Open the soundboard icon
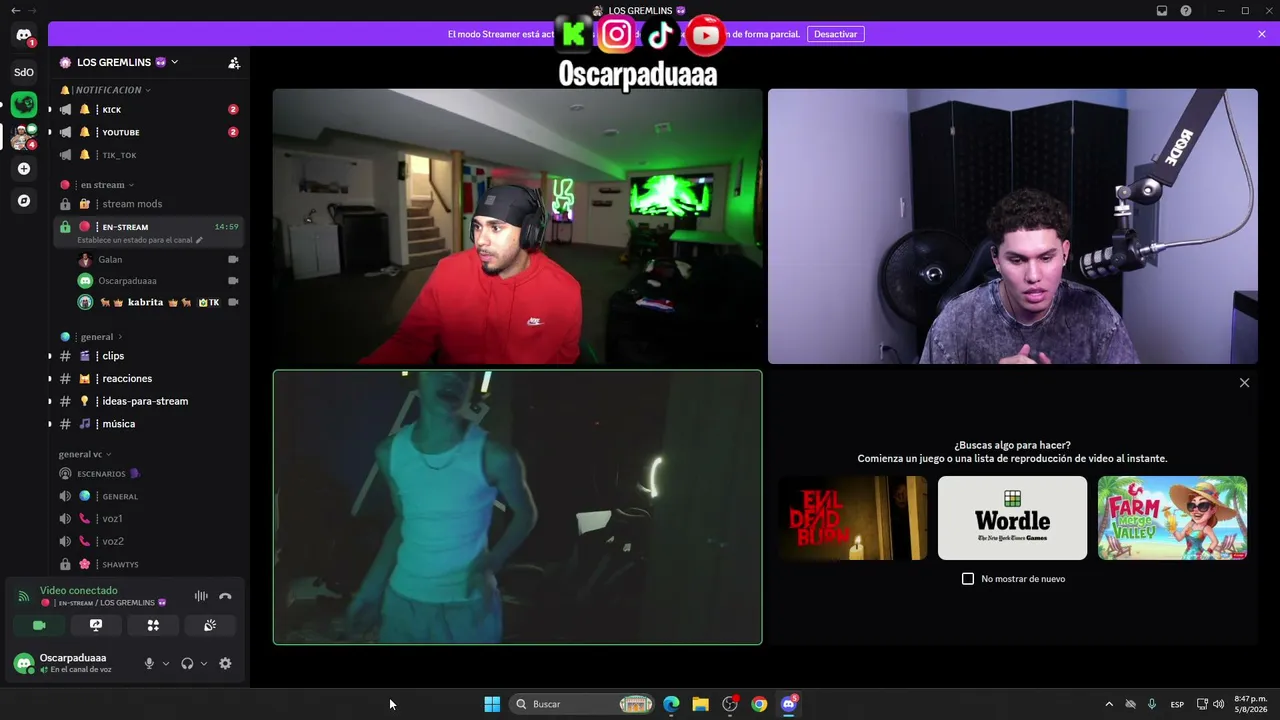The image size is (1280, 720). [210, 625]
